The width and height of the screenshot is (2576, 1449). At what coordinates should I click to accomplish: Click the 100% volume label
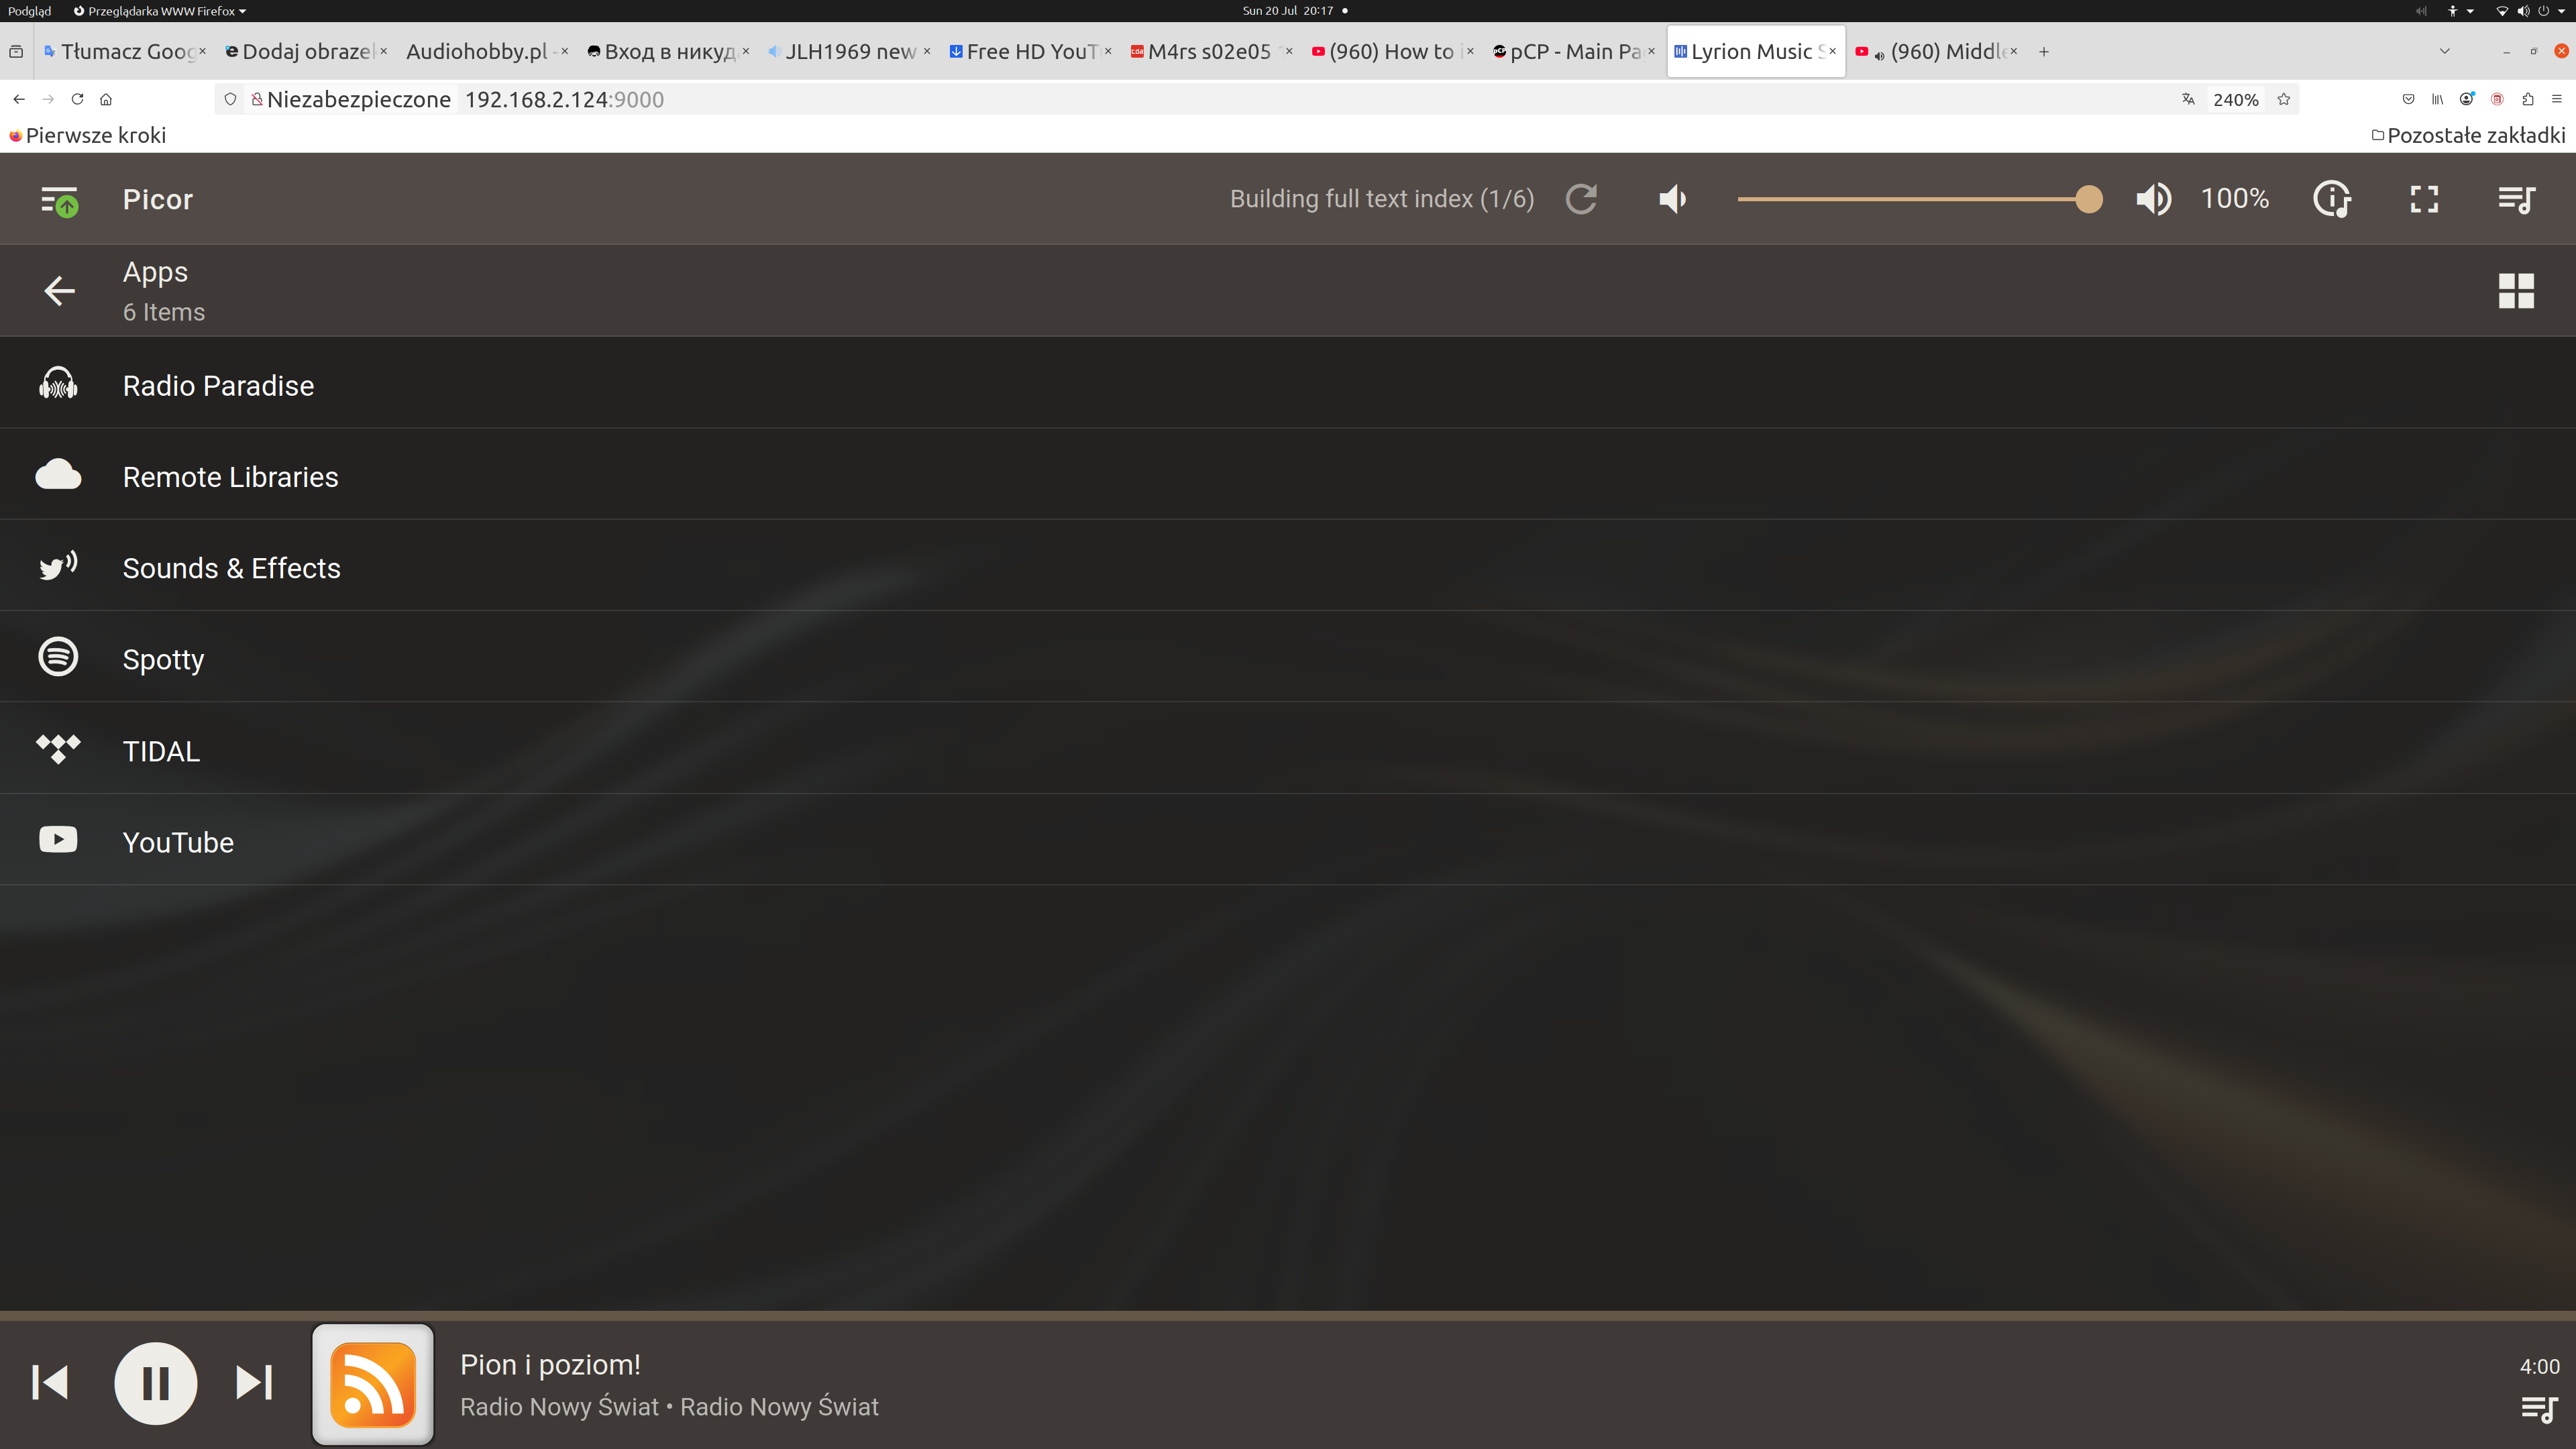click(2235, 199)
